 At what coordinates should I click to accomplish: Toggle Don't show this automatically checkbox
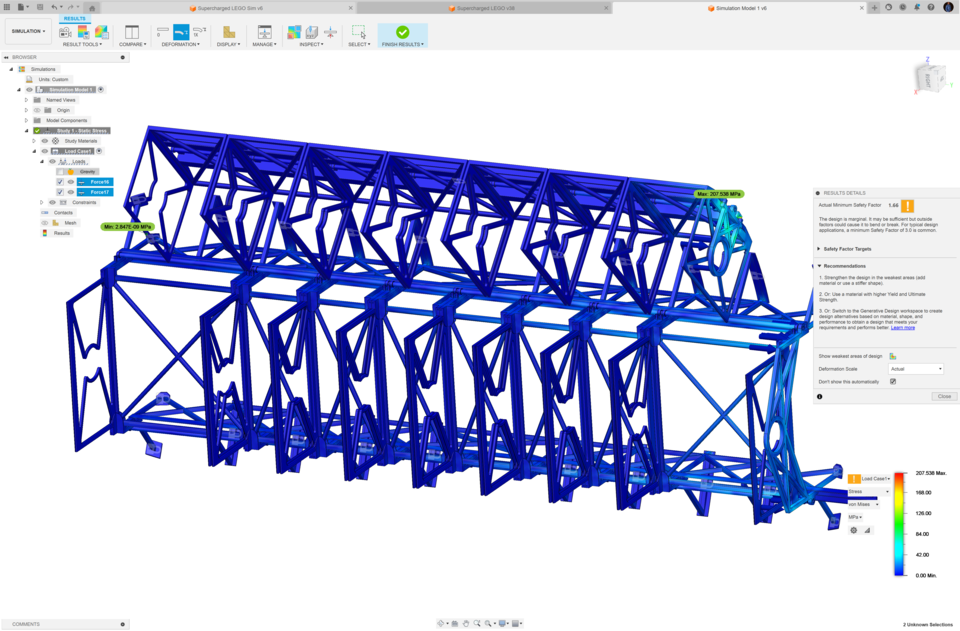tap(893, 381)
